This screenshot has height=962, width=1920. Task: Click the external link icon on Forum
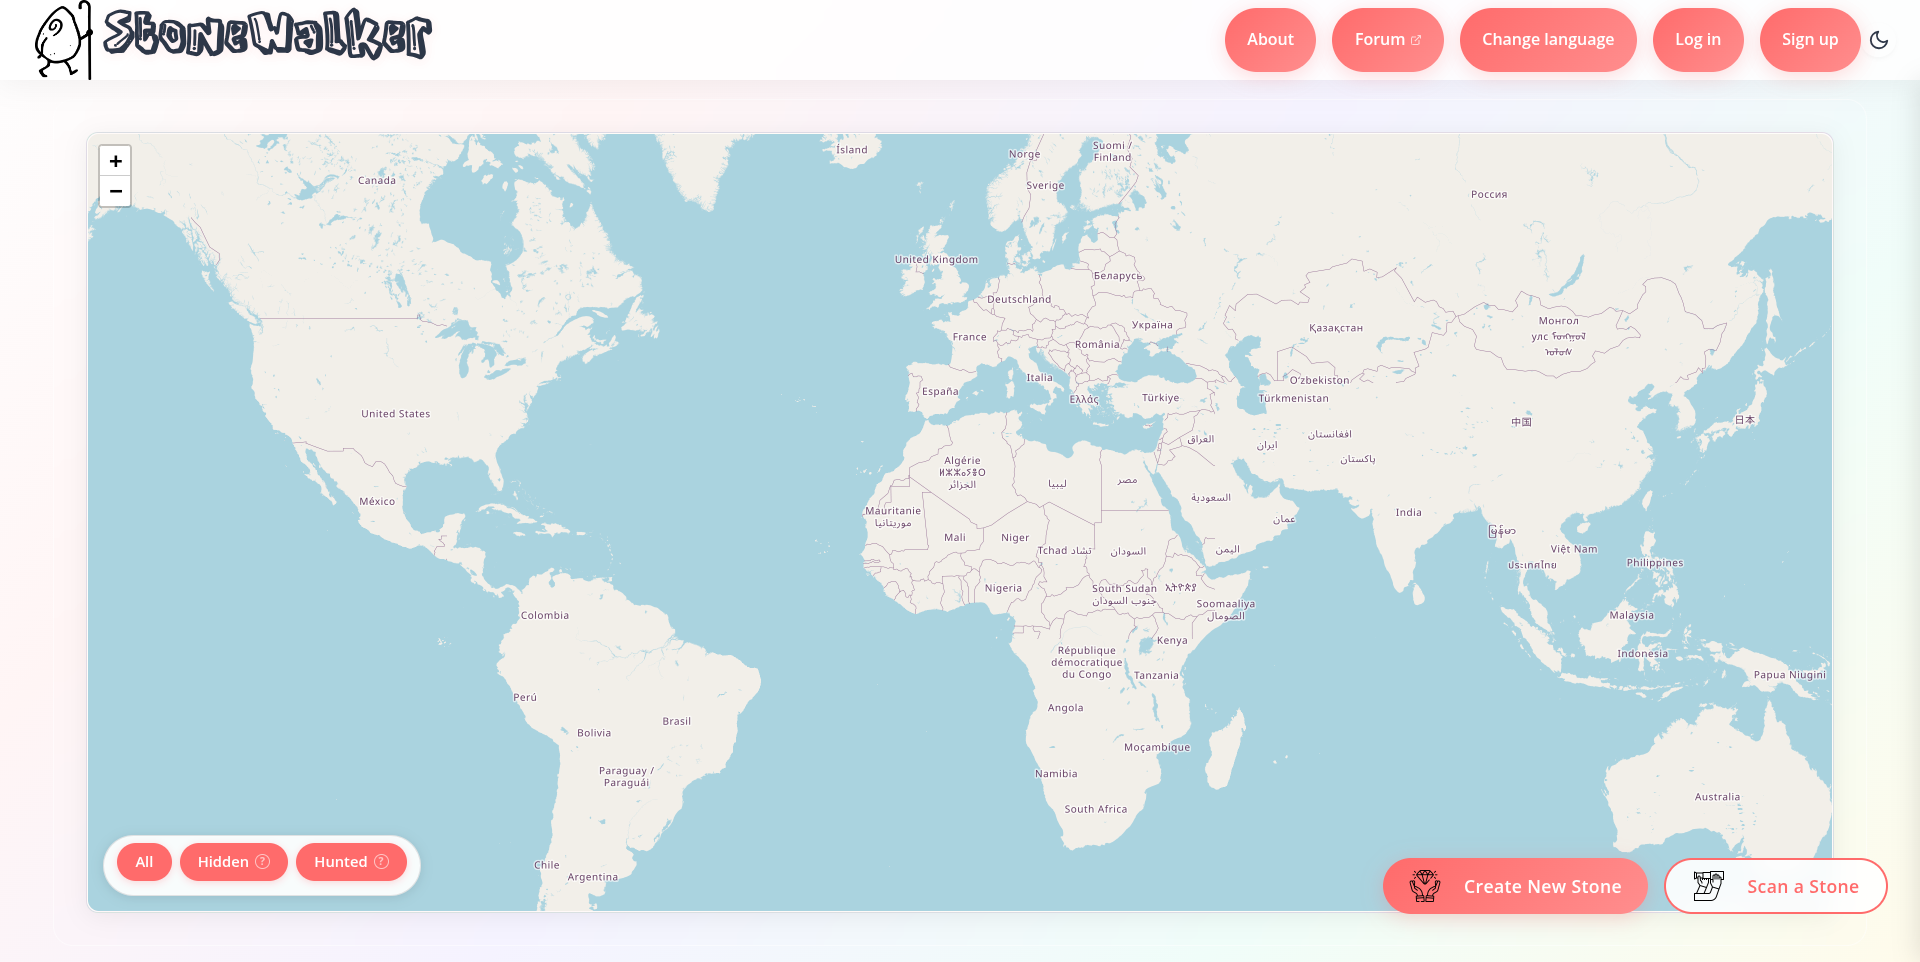pos(1416,40)
